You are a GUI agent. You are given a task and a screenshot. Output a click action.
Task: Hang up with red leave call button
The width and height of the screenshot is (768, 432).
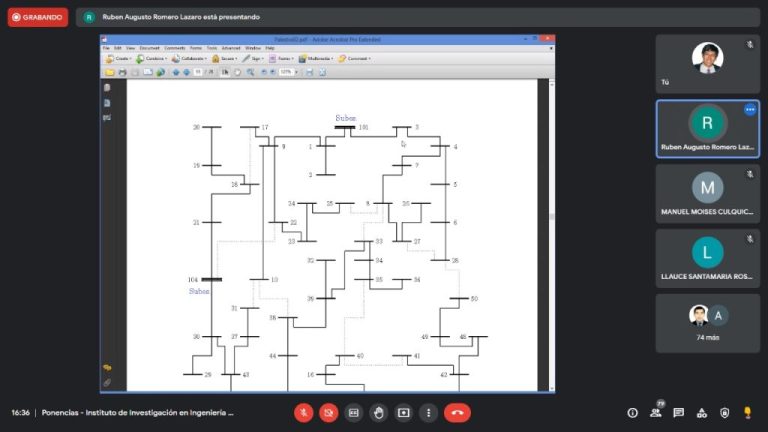457,412
